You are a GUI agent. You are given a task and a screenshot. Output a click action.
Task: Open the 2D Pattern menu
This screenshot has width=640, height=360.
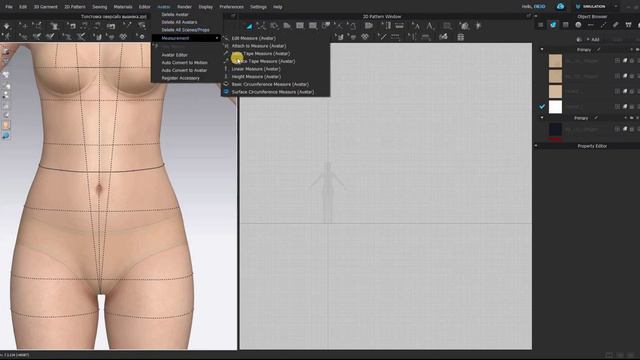(x=75, y=7)
